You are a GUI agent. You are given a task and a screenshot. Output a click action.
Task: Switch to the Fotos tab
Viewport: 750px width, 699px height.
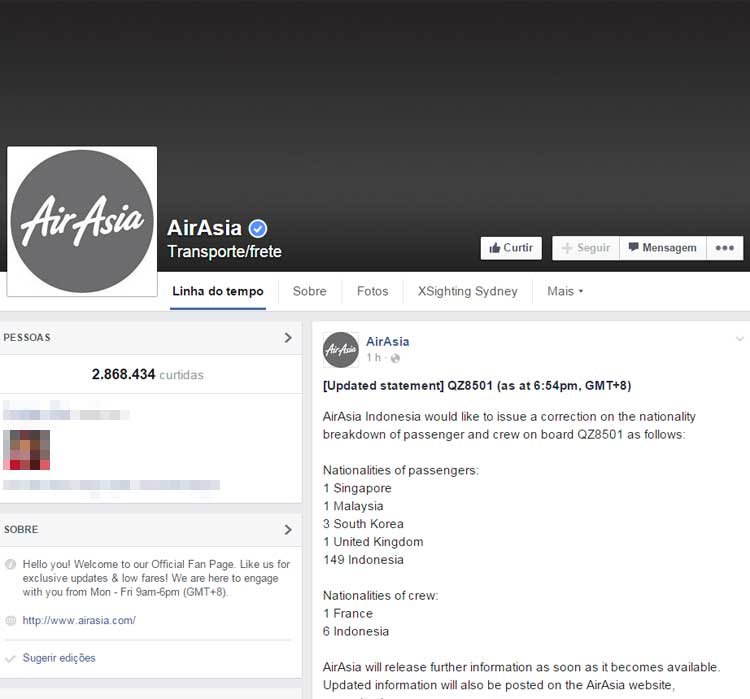tap(373, 291)
